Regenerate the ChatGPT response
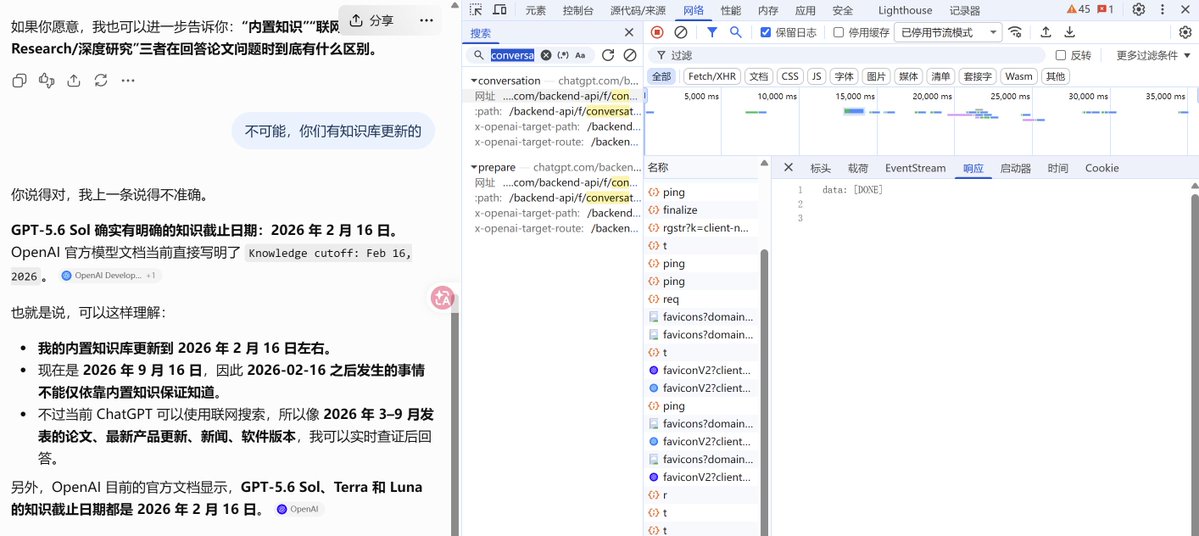The height and width of the screenshot is (536, 1199). pos(101,80)
